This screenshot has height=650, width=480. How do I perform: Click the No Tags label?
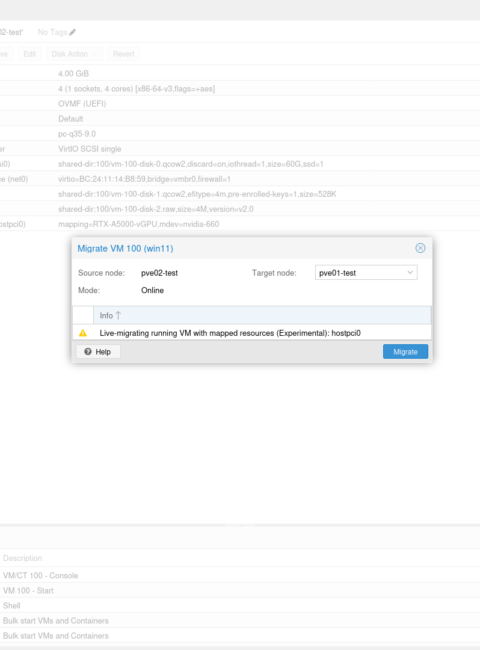click(52, 32)
